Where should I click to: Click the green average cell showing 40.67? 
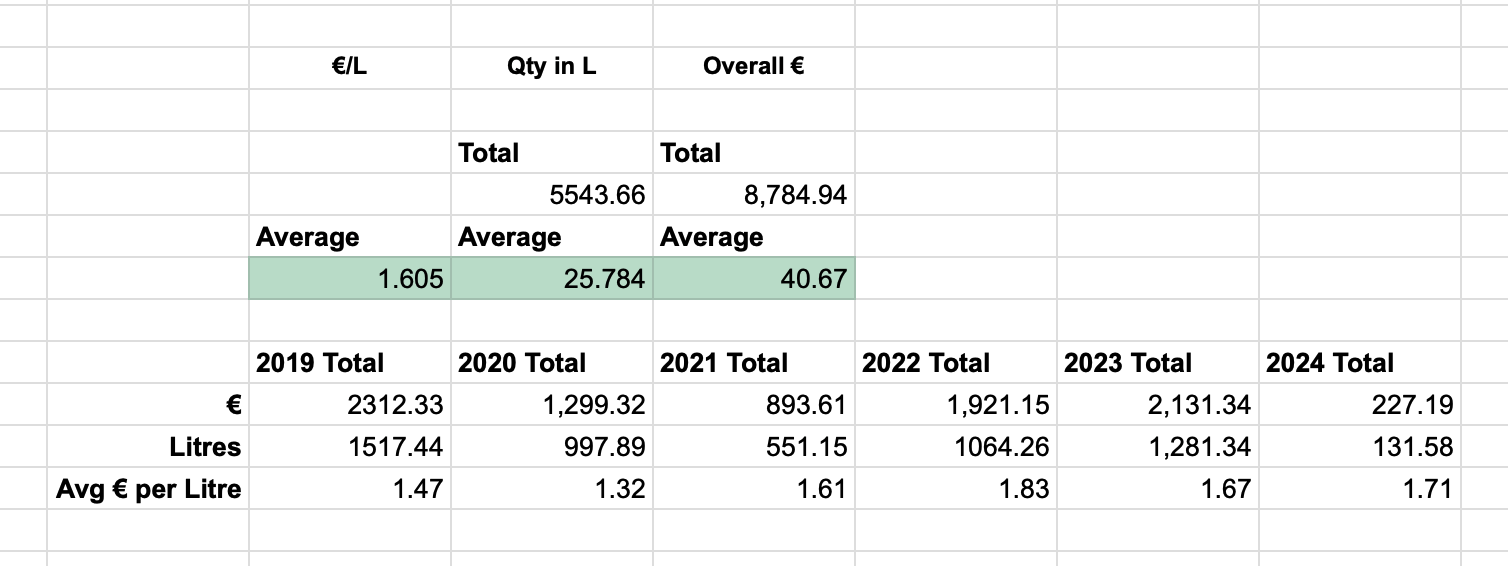click(753, 279)
